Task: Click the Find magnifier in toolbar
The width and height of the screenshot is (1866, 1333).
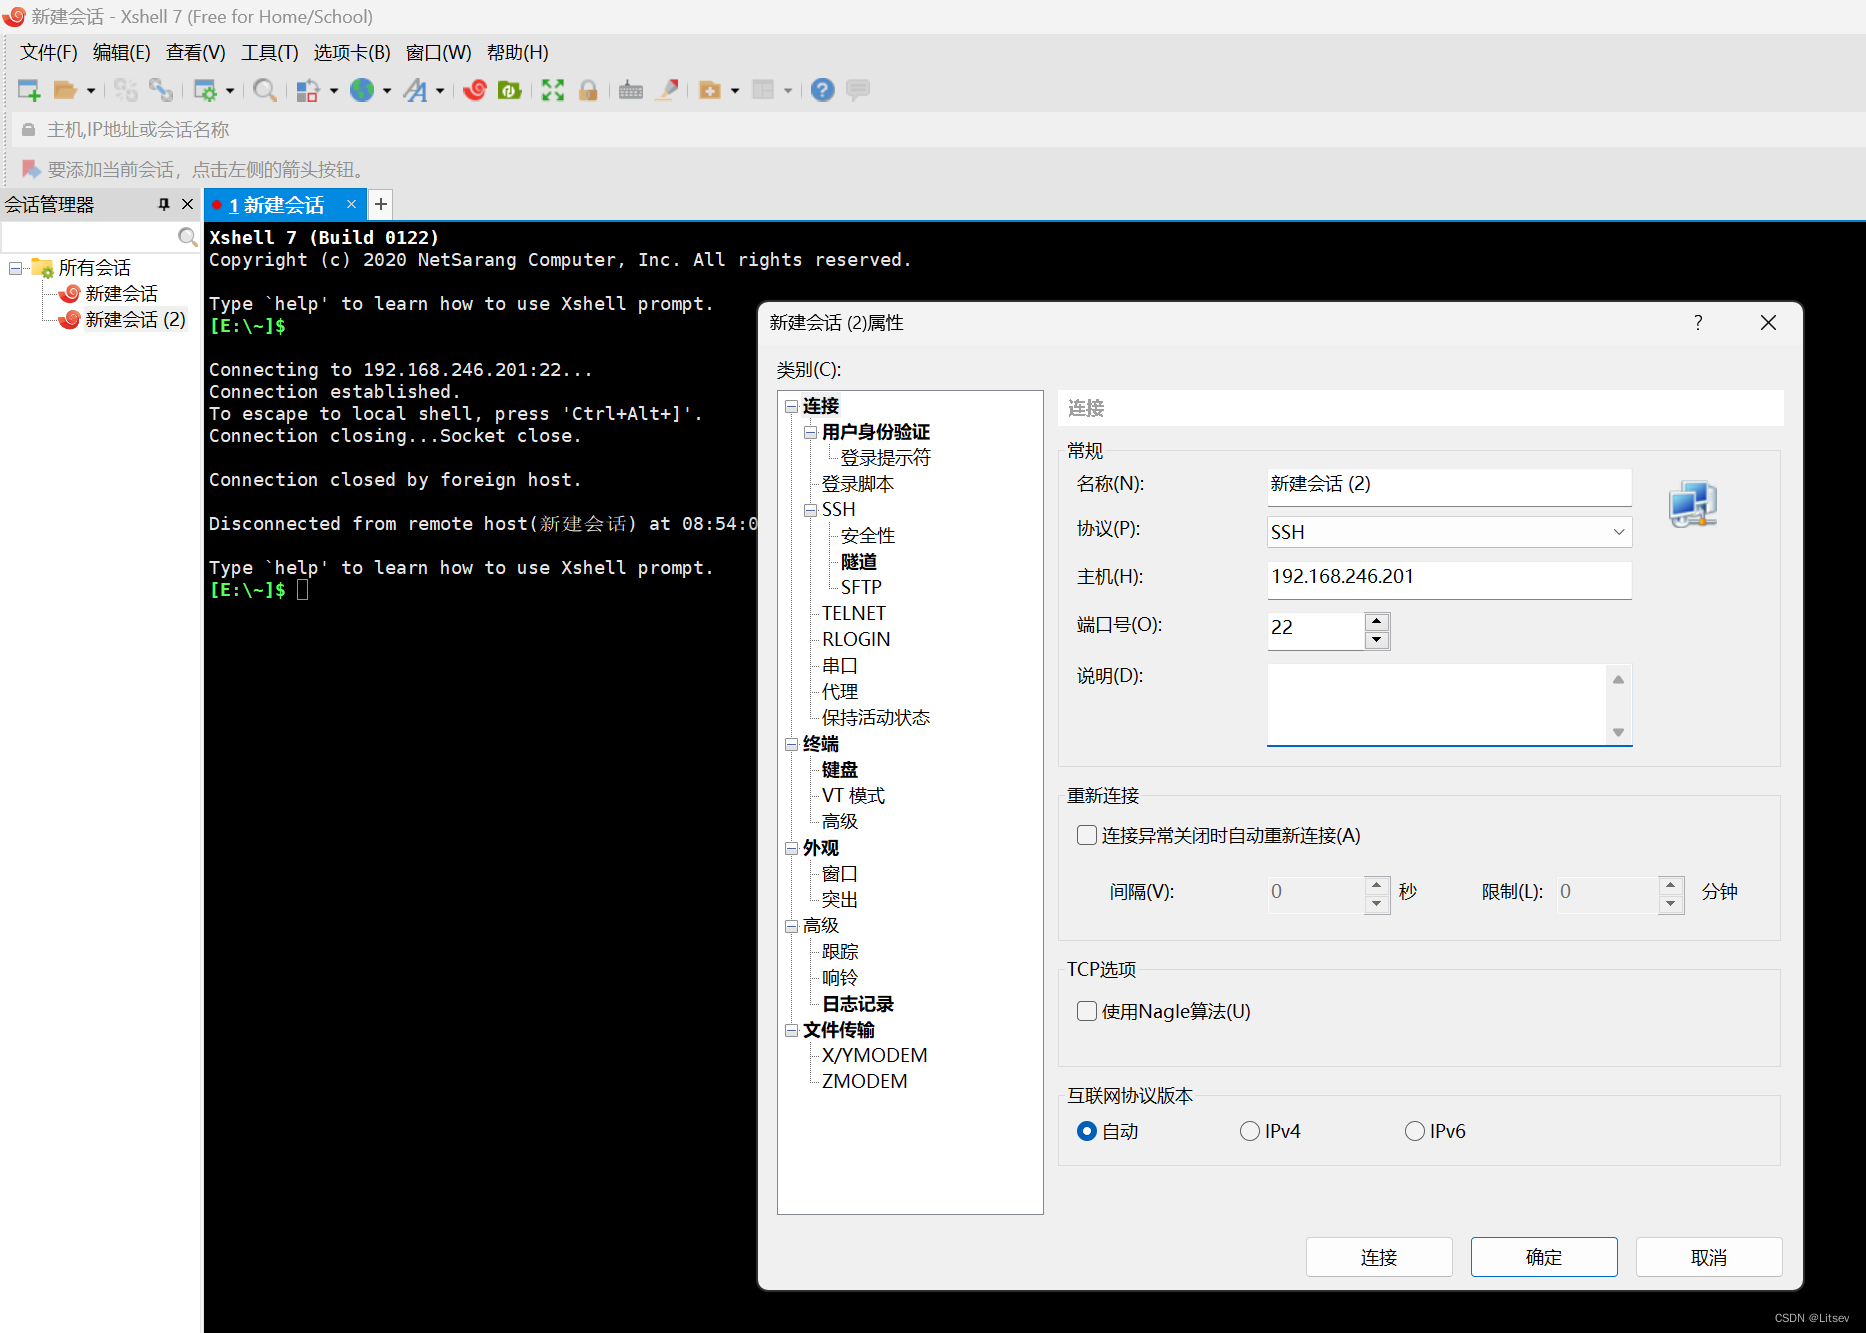Action: click(x=265, y=90)
